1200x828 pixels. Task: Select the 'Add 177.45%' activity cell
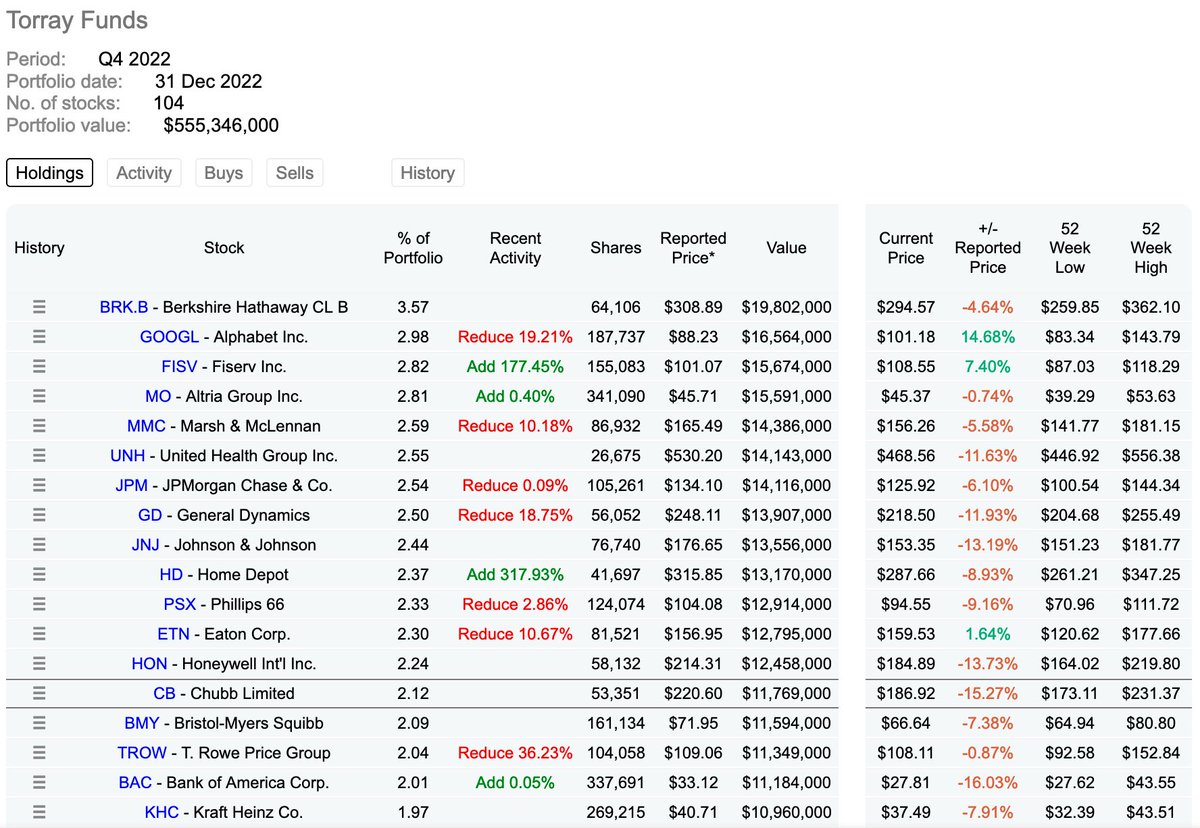pos(515,366)
